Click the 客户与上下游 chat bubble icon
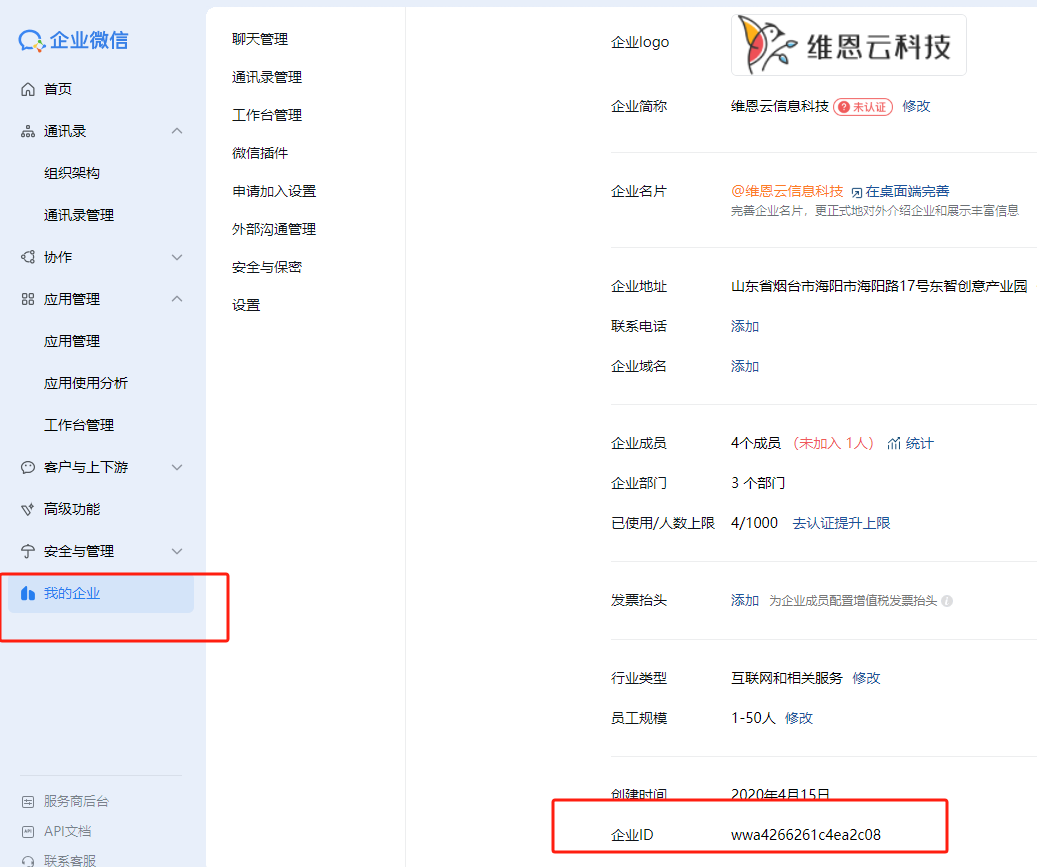The width and height of the screenshot is (1037, 867). (28, 467)
